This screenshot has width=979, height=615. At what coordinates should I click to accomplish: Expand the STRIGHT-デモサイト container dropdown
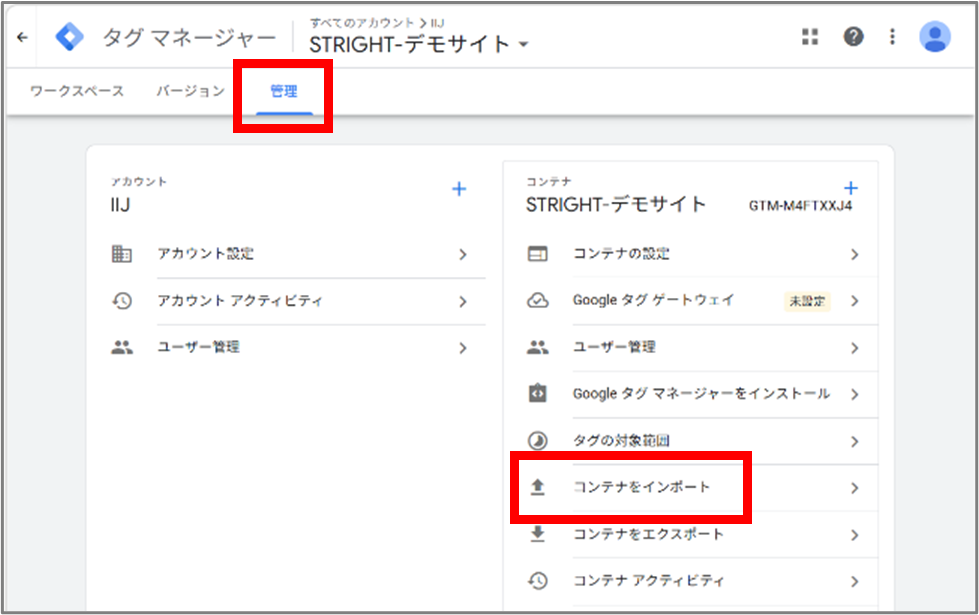[524, 44]
